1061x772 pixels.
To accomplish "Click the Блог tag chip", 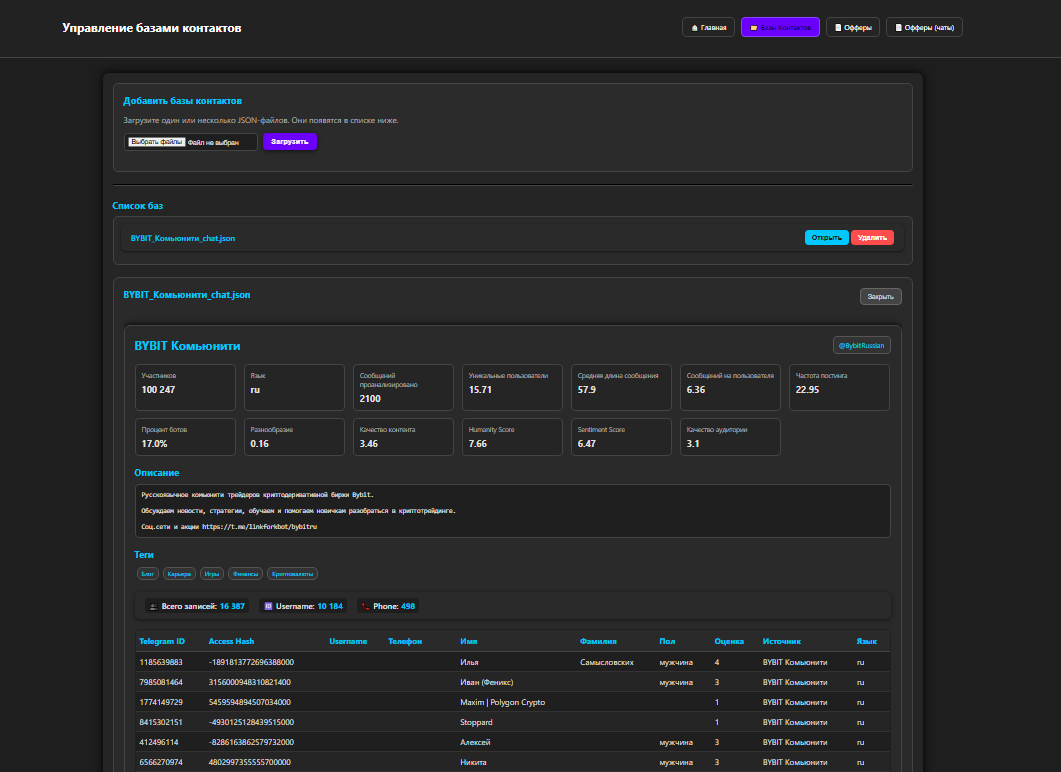I will tap(148, 574).
